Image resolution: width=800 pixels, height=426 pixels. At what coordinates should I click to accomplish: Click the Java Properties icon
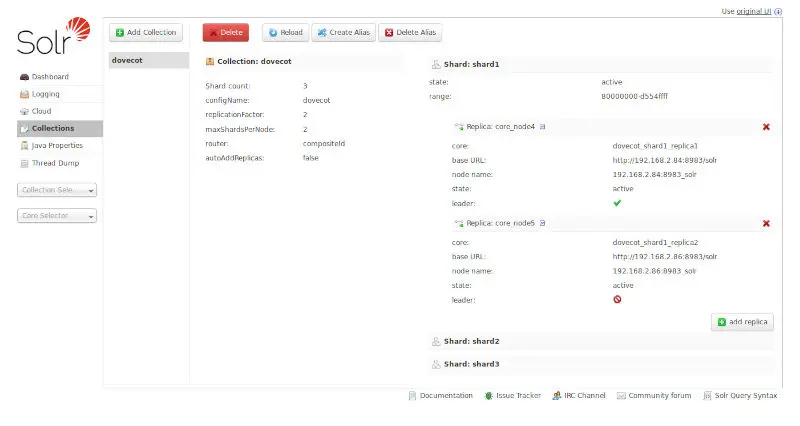(x=24, y=145)
